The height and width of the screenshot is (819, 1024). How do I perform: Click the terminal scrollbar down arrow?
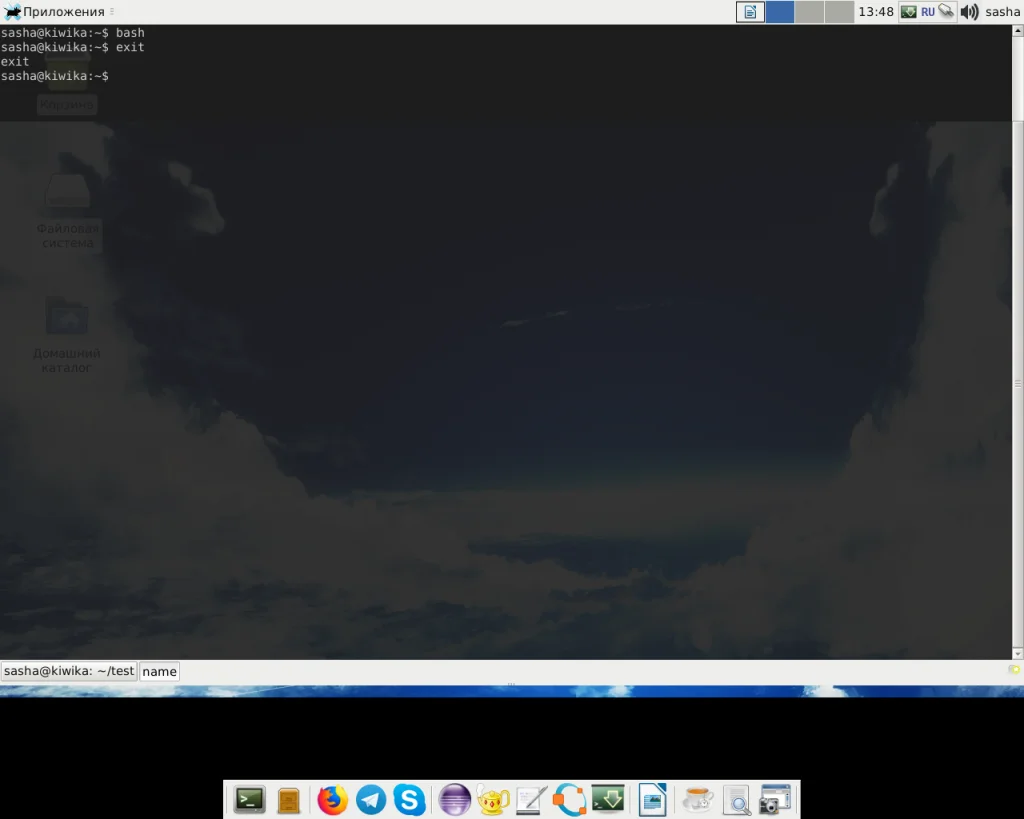pyautogui.click(x=1017, y=654)
